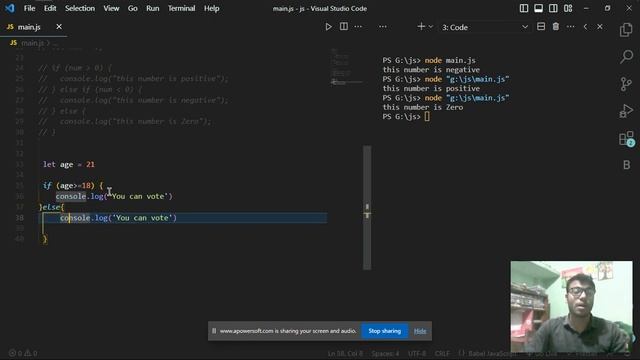640x360 pixels.
Task: Click 'this number is negative' terminal output
Action: 431,70
